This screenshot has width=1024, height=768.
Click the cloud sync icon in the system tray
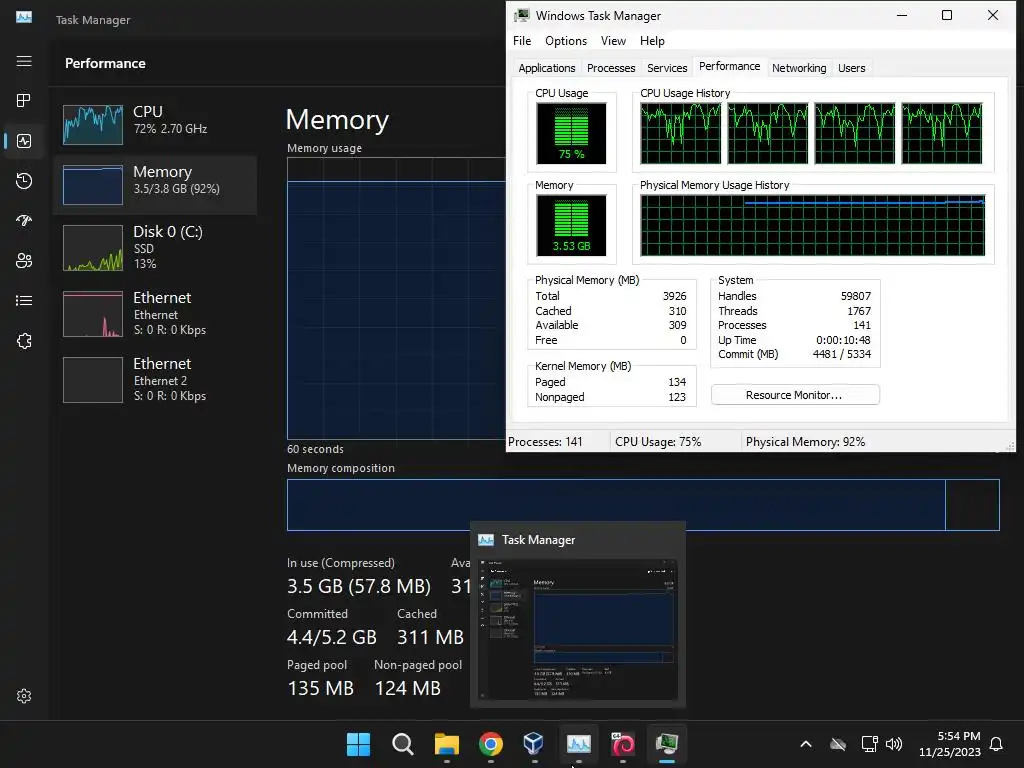coord(838,744)
